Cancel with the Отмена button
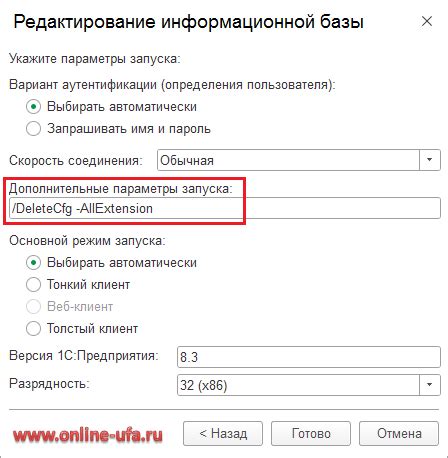The height and width of the screenshot is (458, 448). pos(399,434)
